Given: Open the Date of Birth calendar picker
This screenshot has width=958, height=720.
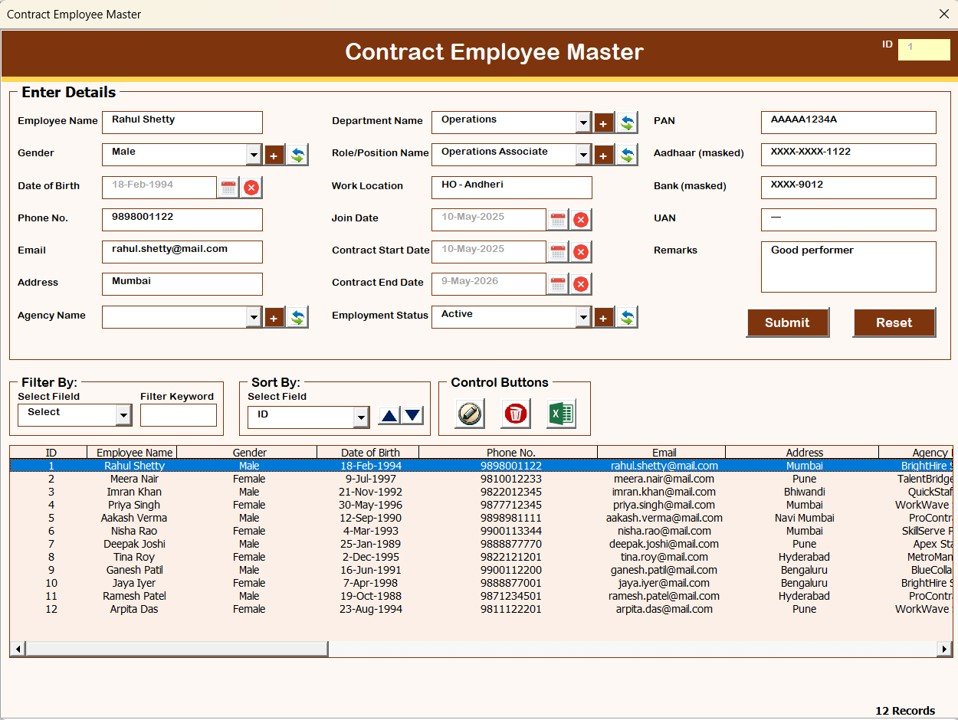Looking at the screenshot, I should tap(228, 187).
